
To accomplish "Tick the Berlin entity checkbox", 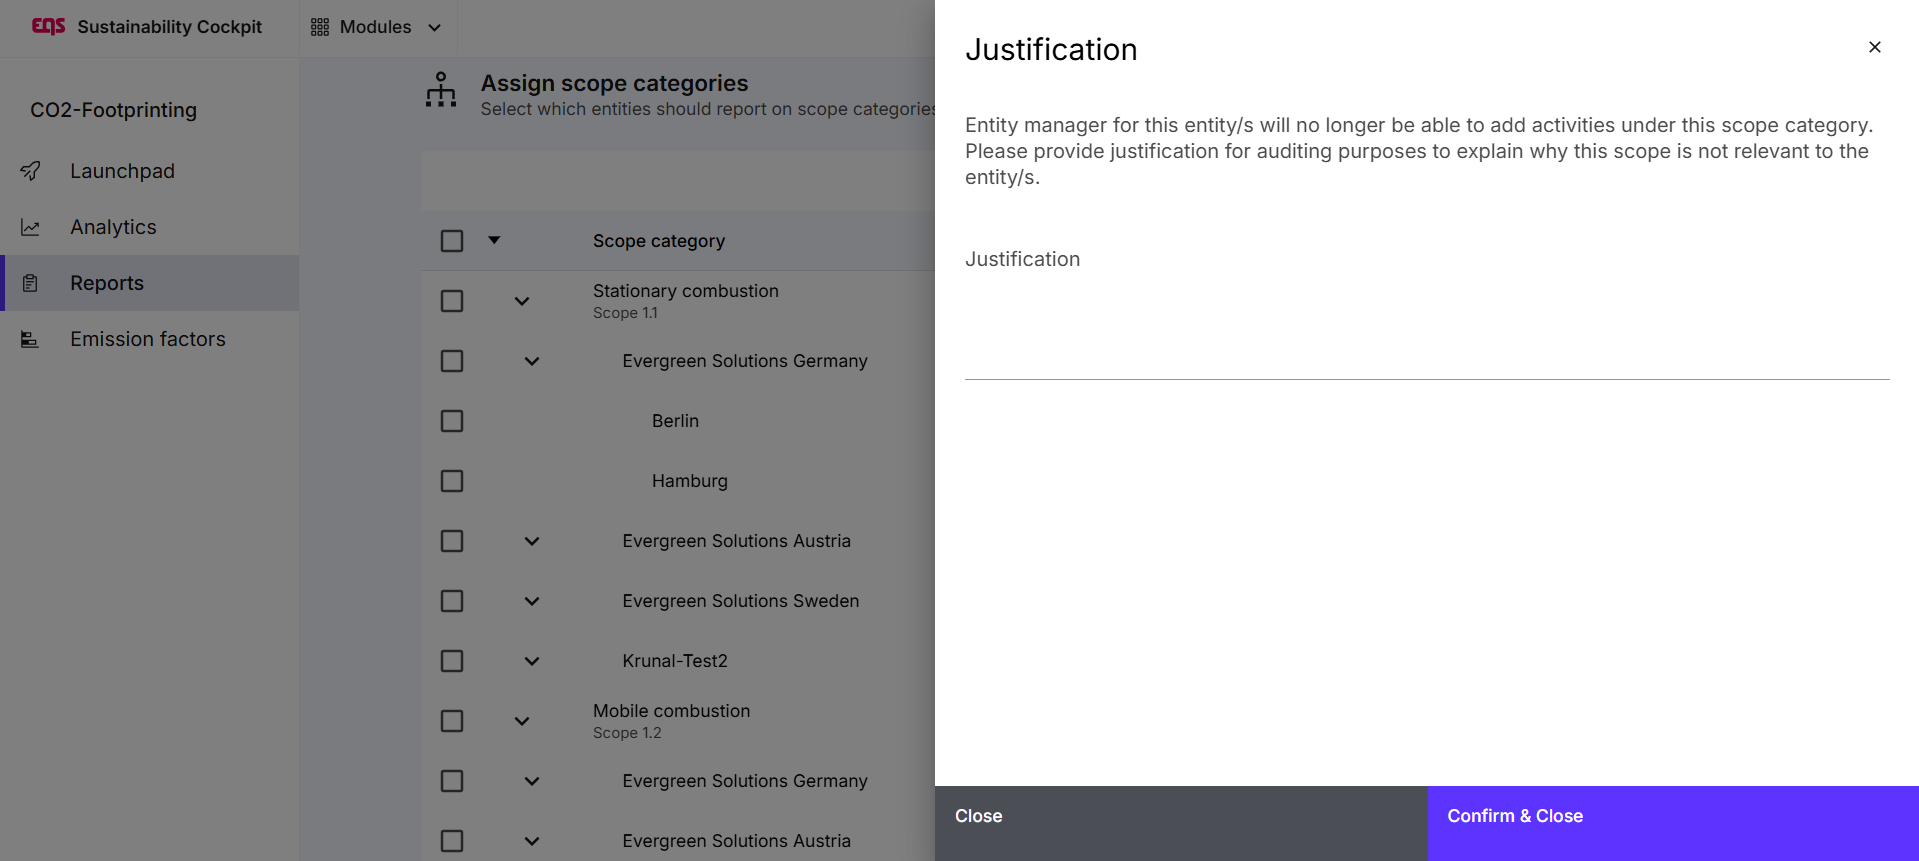I will pyautogui.click(x=452, y=421).
